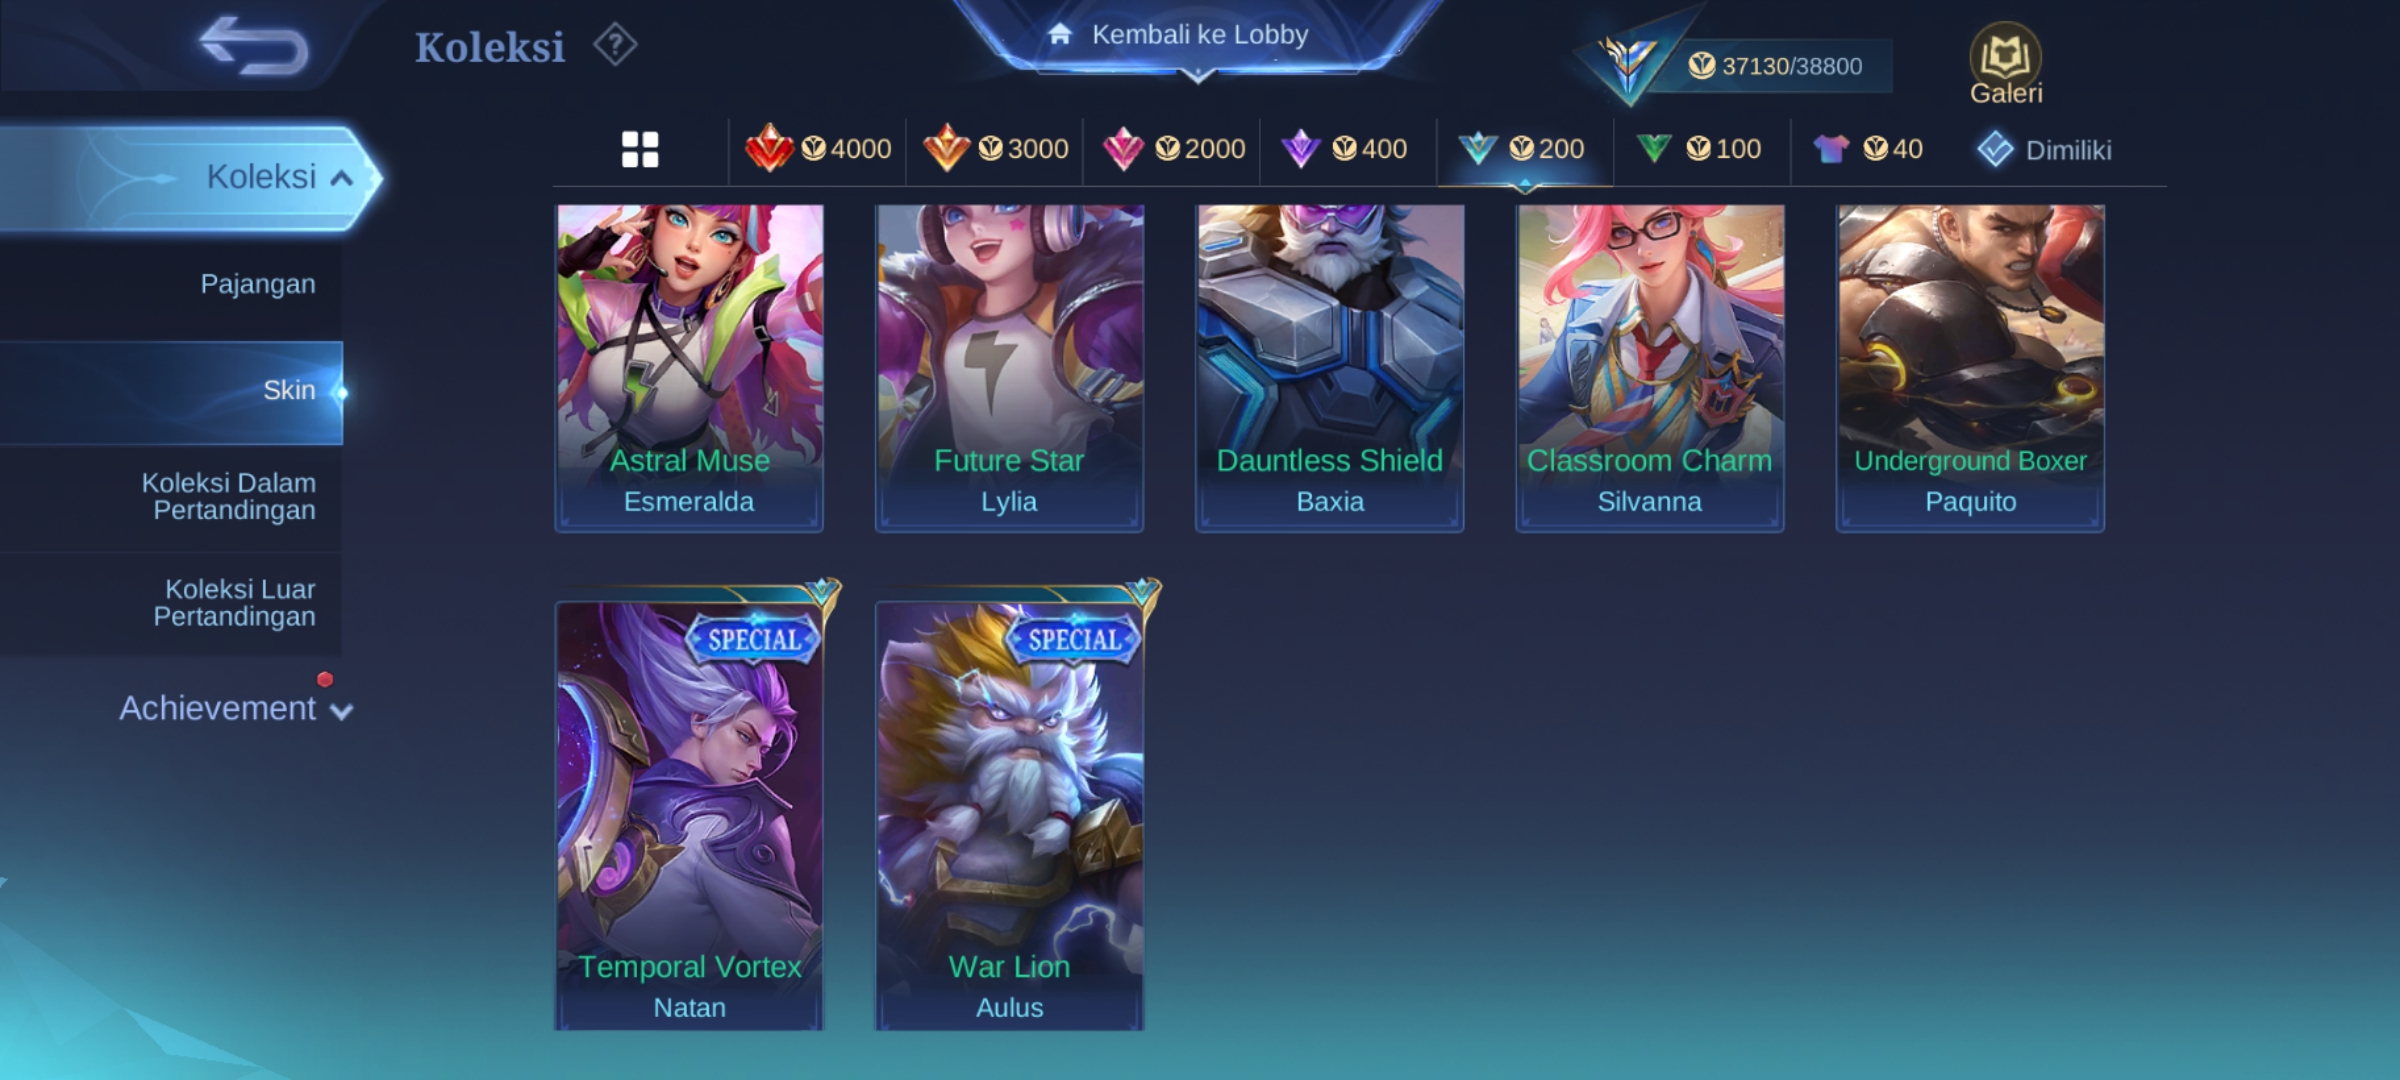The width and height of the screenshot is (2400, 1080).
Task: Filter by pink 2000 point gem tier
Action: 1172,149
